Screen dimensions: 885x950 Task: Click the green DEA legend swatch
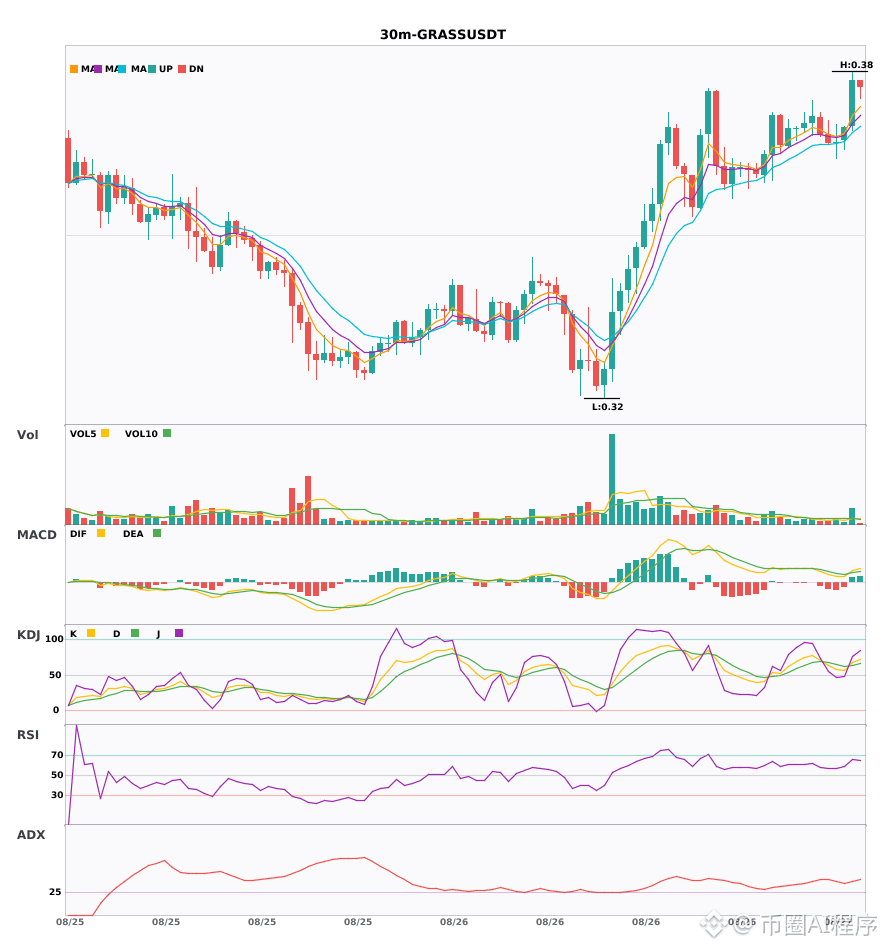pos(157,533)
